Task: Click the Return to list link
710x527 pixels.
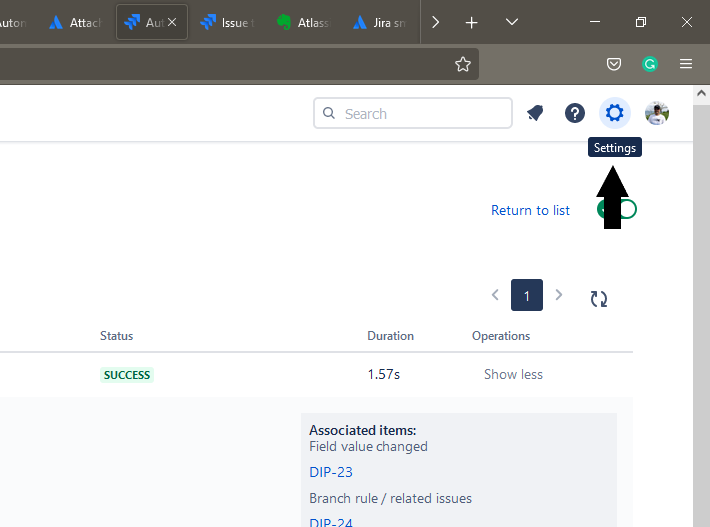Action: (x=530, y=211)
